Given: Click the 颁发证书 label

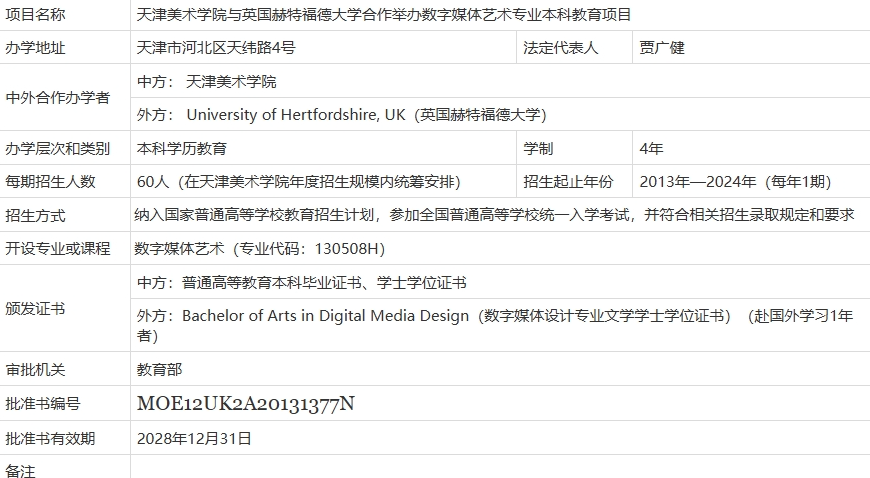Looking at the screenshot, I should [x=36, y=308].
